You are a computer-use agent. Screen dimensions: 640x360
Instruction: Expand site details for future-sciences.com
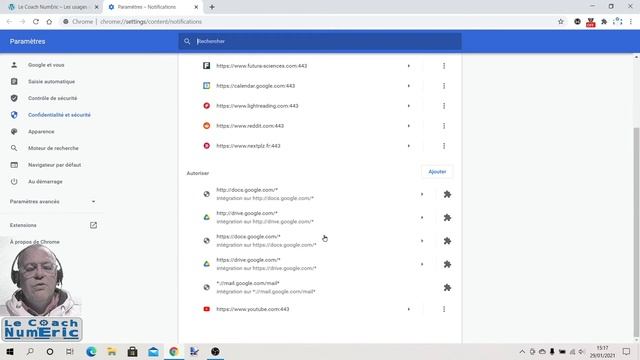(409, 66)
